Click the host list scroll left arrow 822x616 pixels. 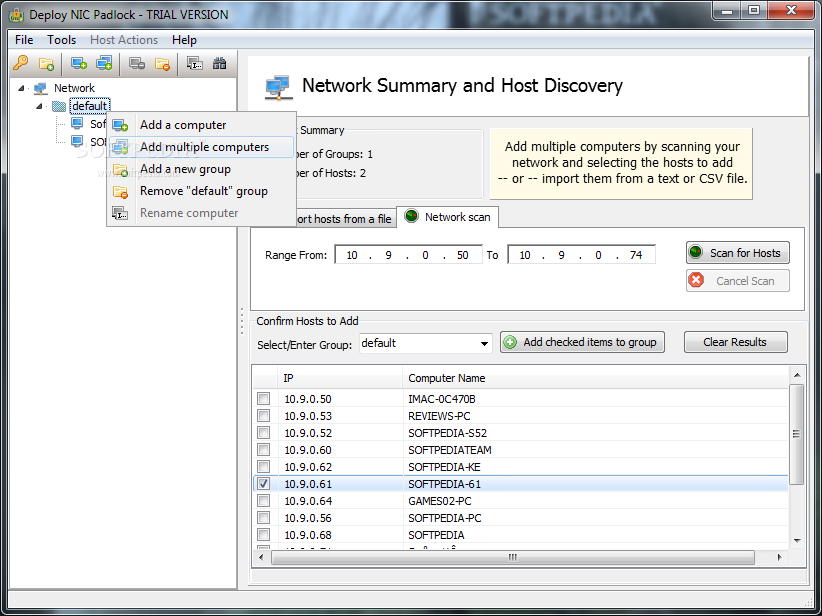tap(261, 557)
